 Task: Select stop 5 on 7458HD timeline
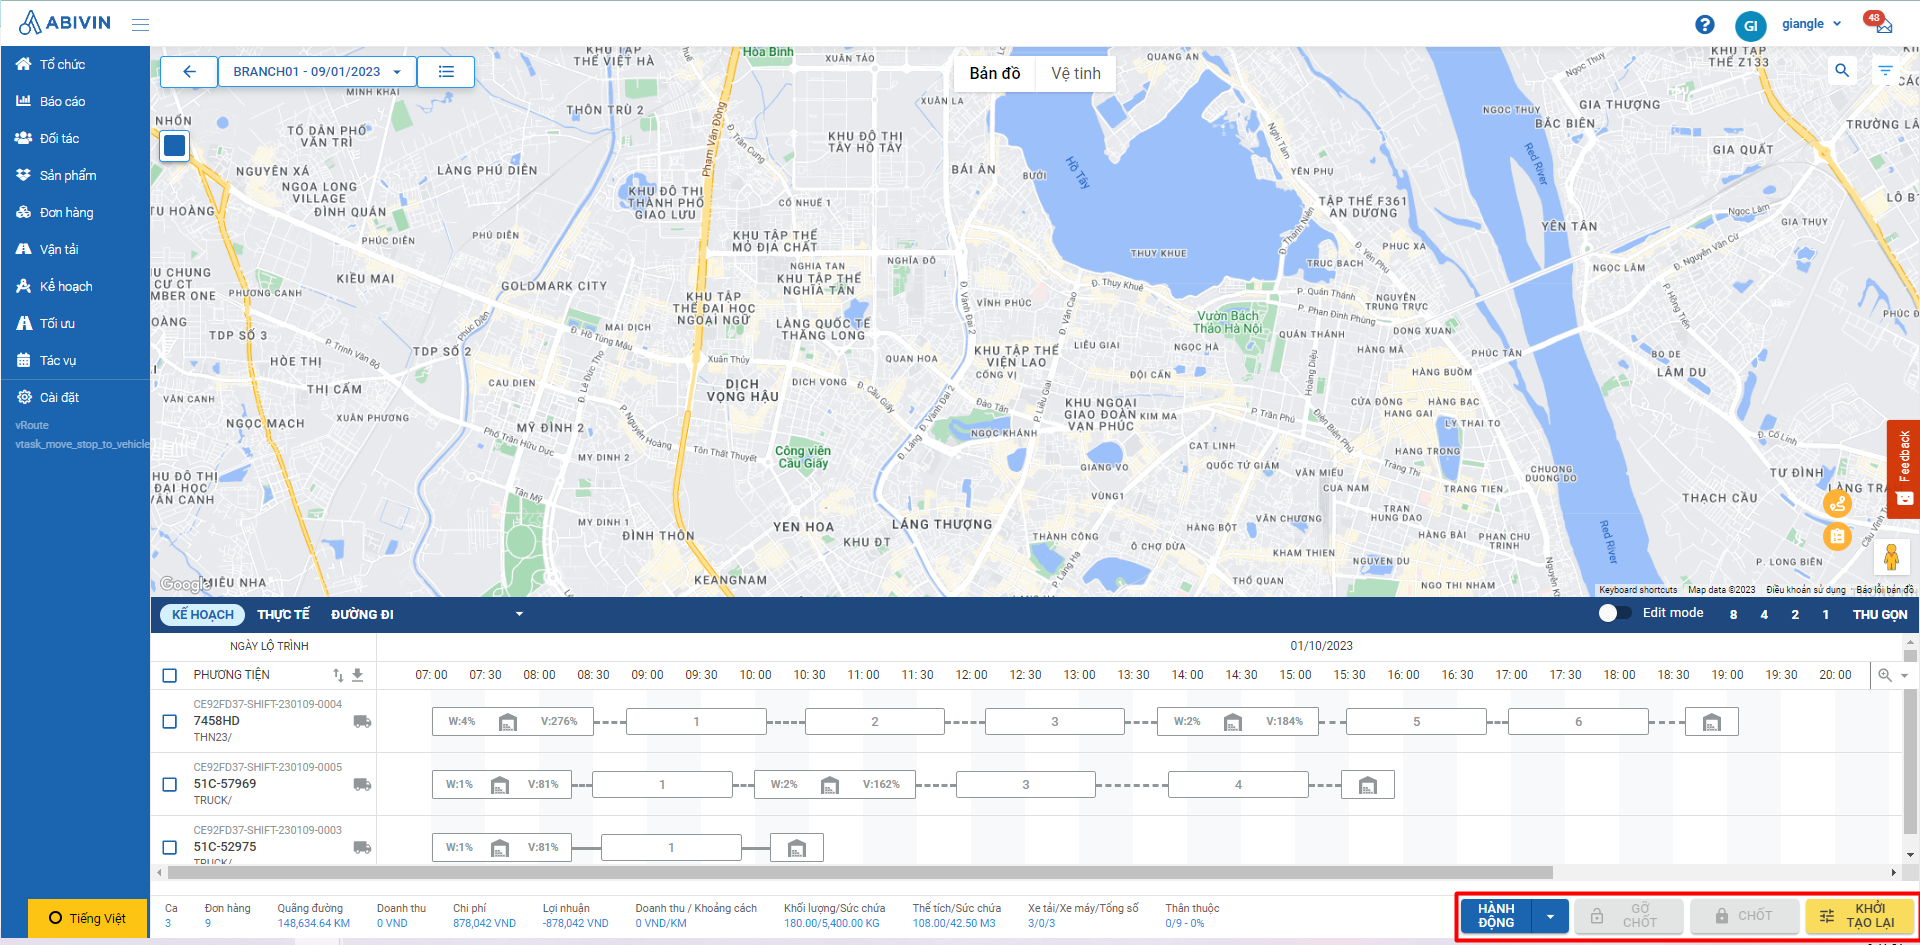1416,721
